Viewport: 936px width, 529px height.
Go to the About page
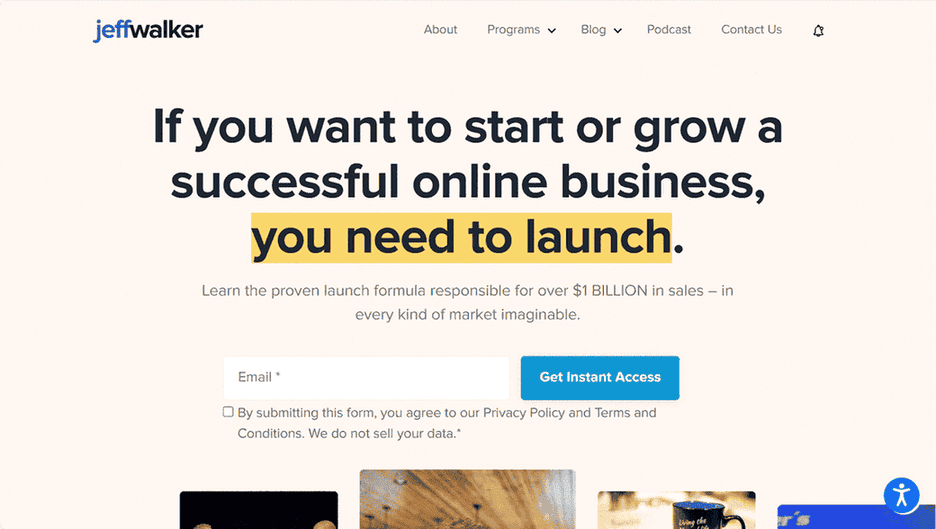[441, 29]
